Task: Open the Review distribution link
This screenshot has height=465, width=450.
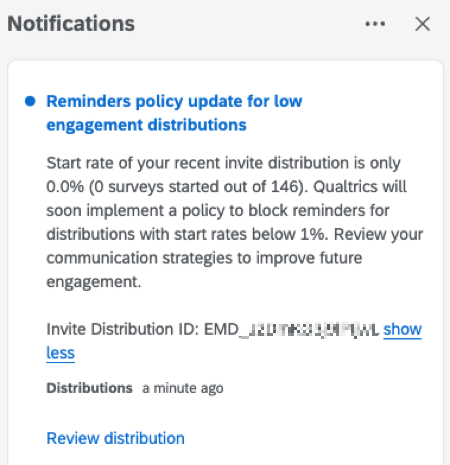Action: click(x=115, y=438)
